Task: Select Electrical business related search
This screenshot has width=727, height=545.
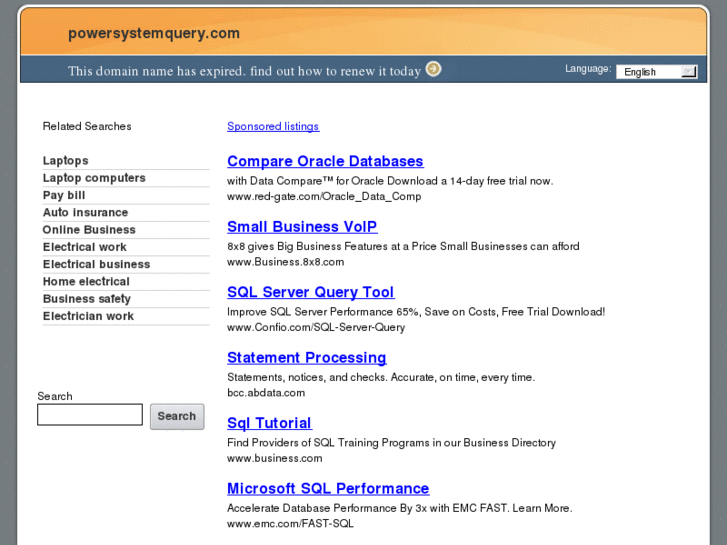Action: coord(96,264)
